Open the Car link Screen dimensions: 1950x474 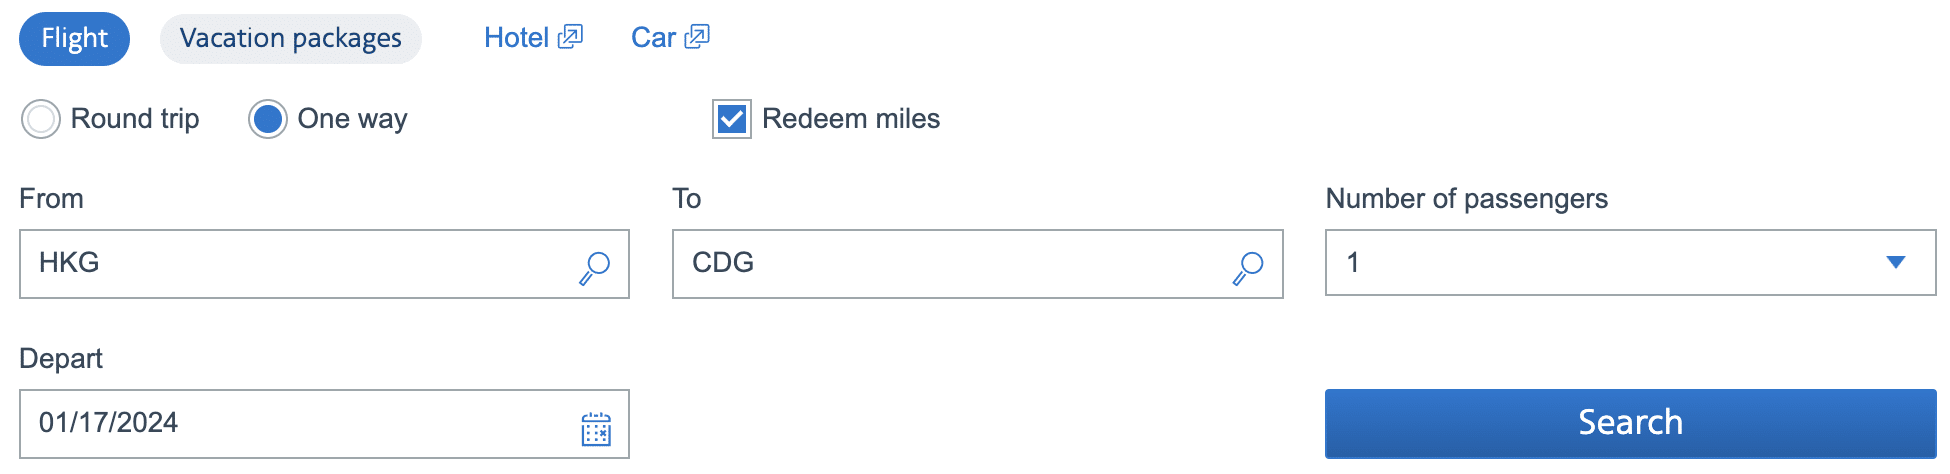coord(653,38)
